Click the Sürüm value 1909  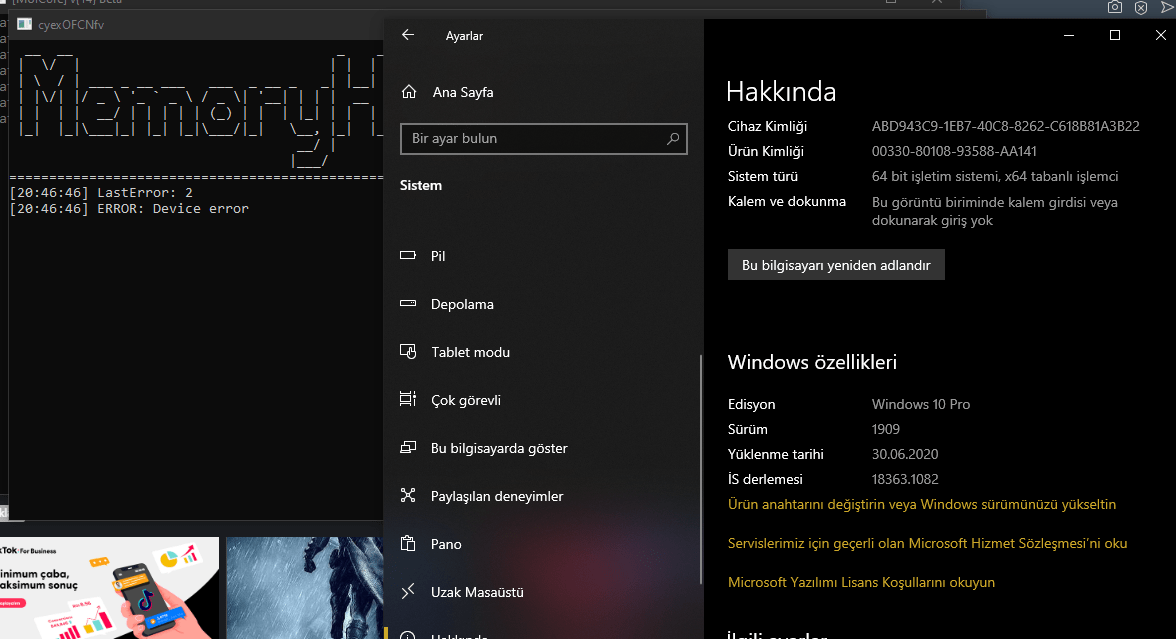[x=885, y=429]
